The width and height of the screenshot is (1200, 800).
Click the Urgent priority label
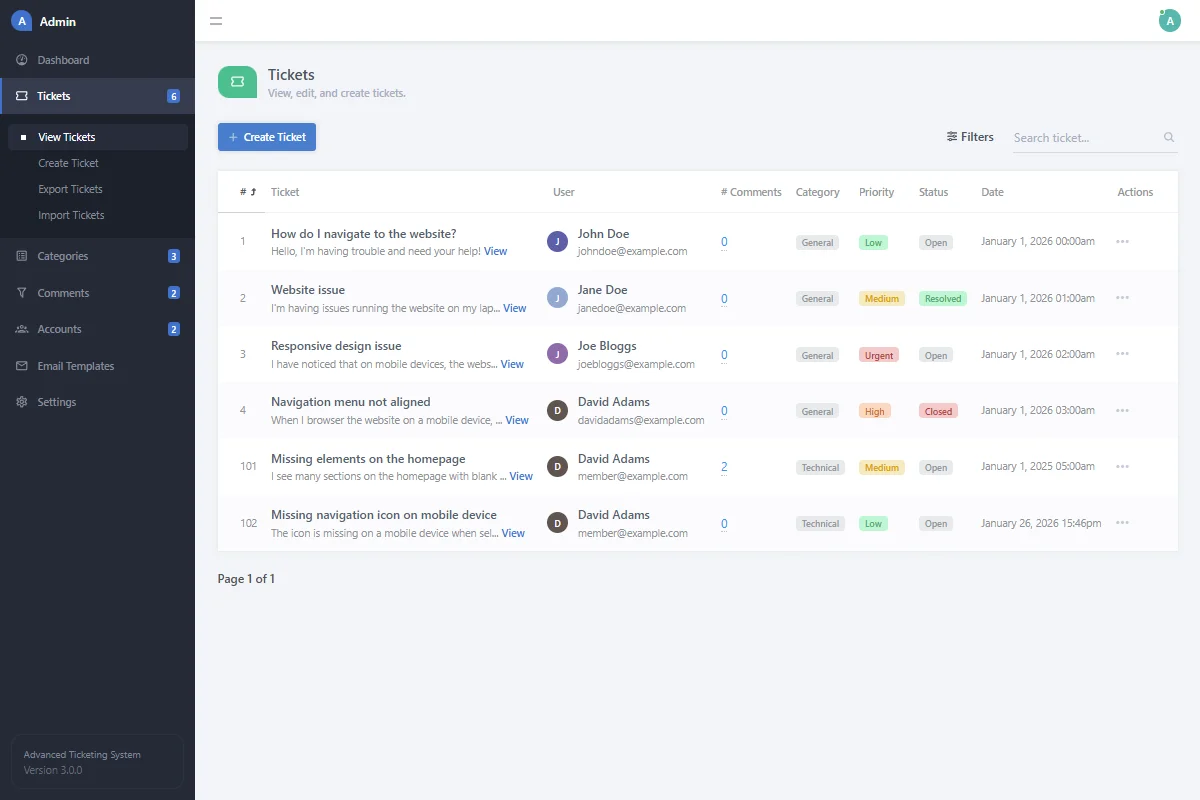(x=879, y=355)
